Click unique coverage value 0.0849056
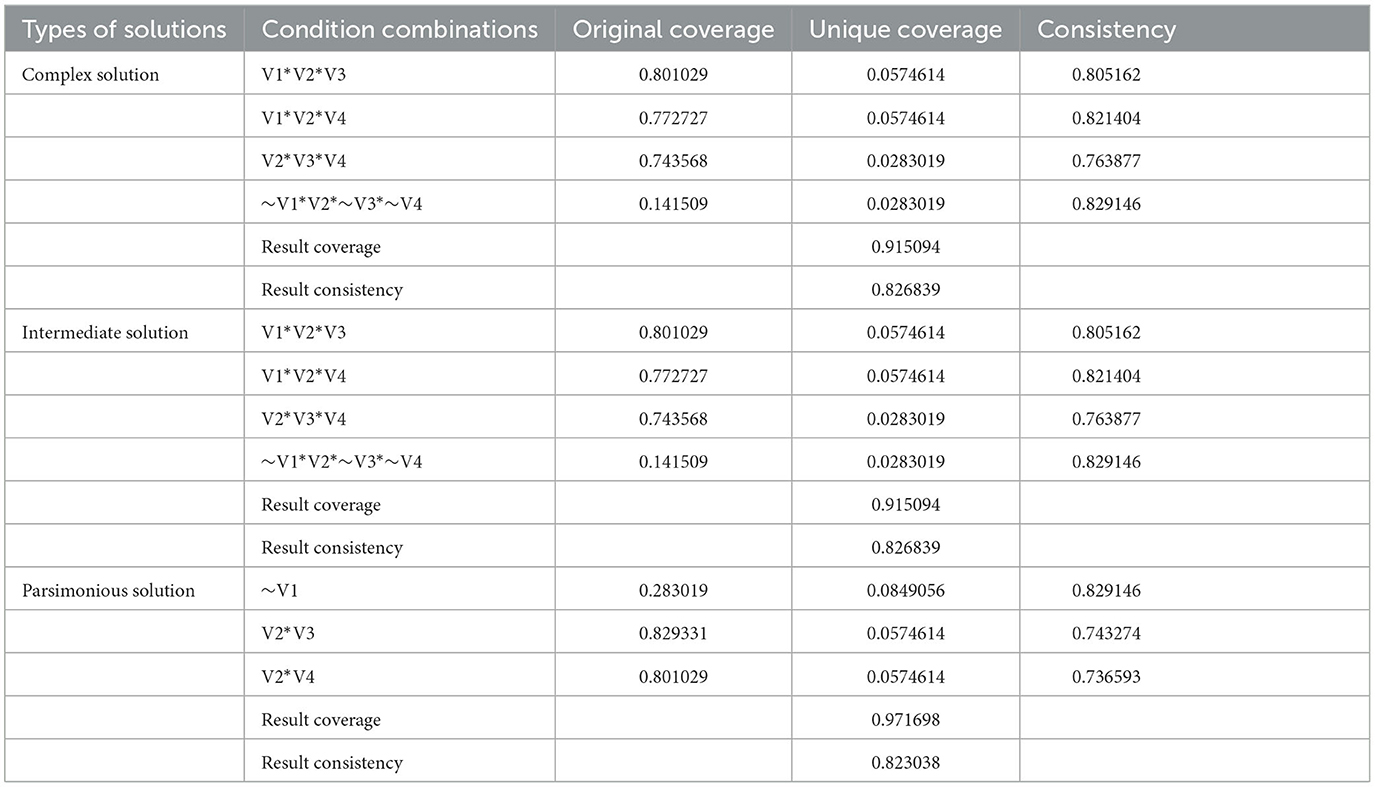Viewport: 1375px width, 787px height. click(905, 591)
